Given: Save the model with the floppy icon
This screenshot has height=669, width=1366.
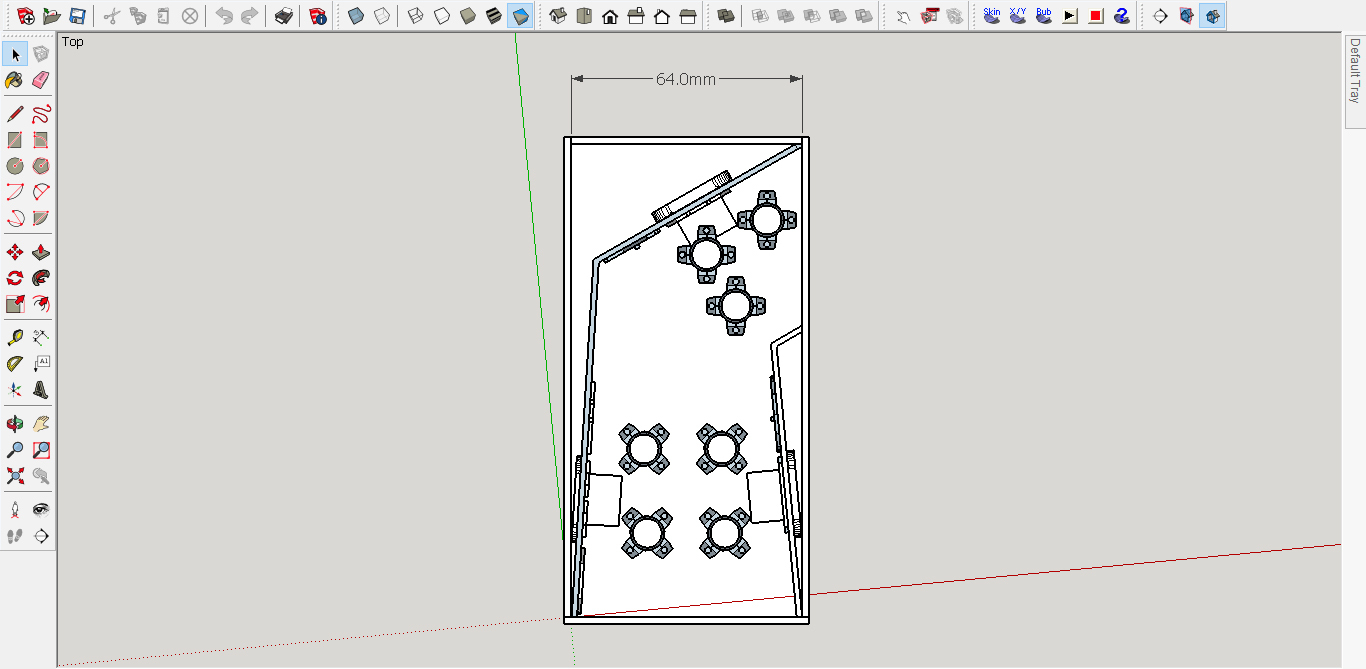Looking at the screenshot, I should pos(78,16).
